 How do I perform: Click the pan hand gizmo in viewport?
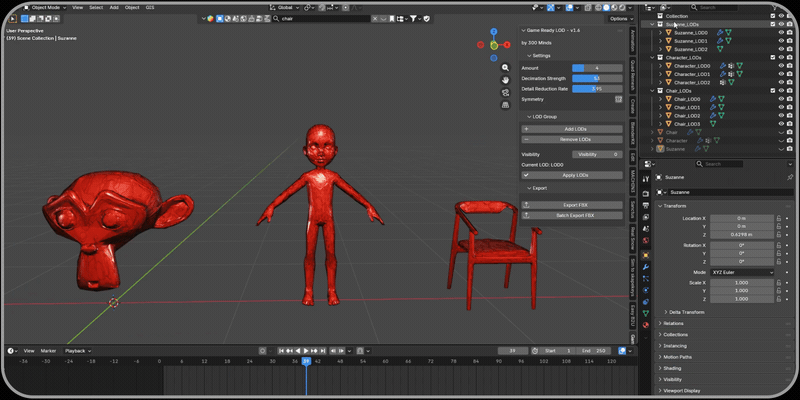click(505, 80)
